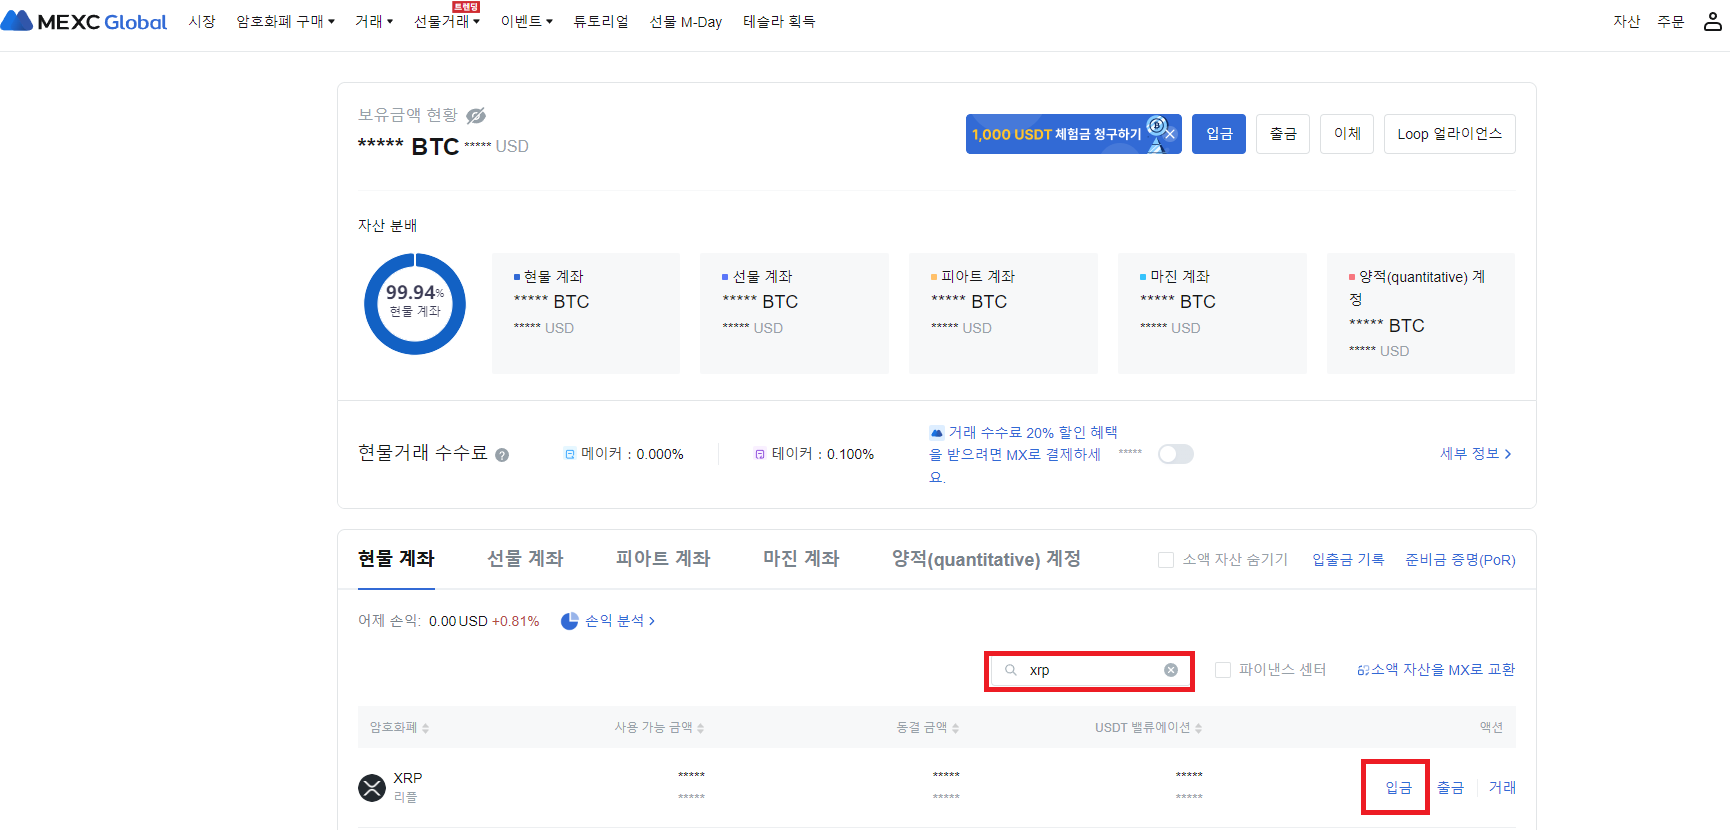
Task: Click the 이체 transfer button
Action: tap(1347, 134)
